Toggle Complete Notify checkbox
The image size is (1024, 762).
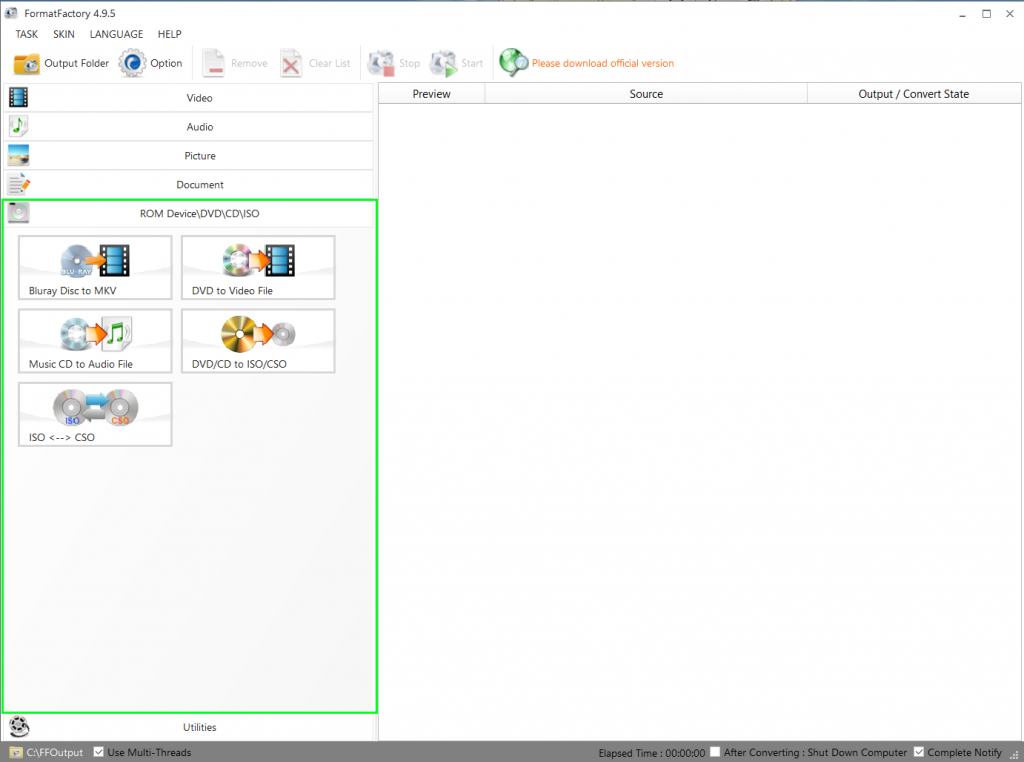[x=919, y=752]
